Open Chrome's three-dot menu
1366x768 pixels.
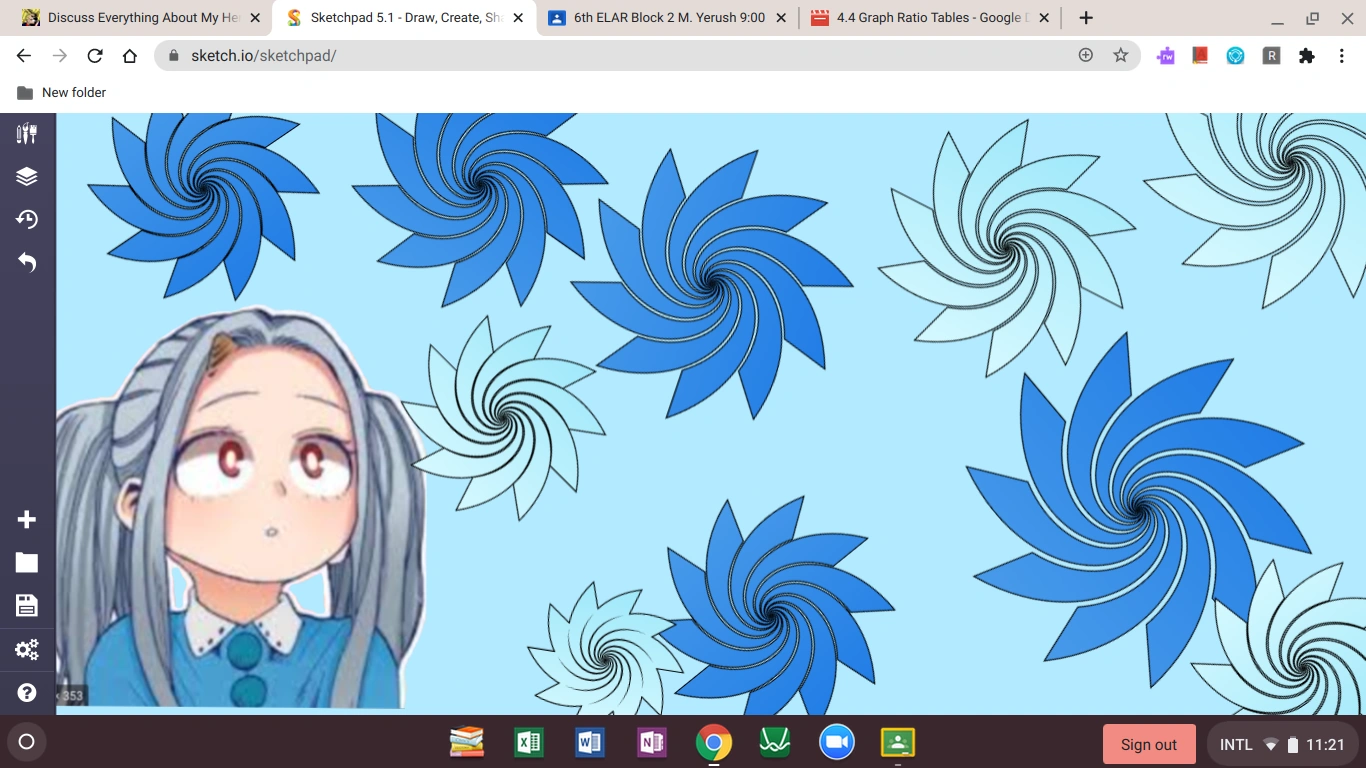[x=1342, y=55]
